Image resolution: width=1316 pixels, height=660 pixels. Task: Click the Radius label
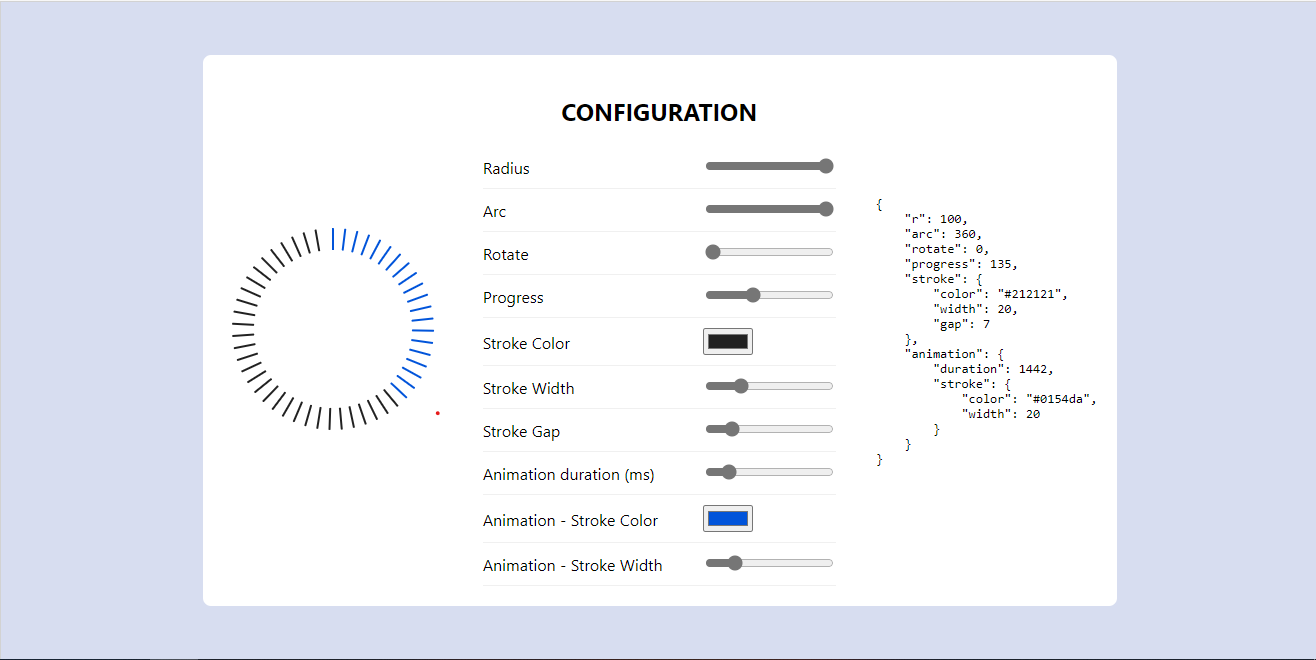coord(506,168)
